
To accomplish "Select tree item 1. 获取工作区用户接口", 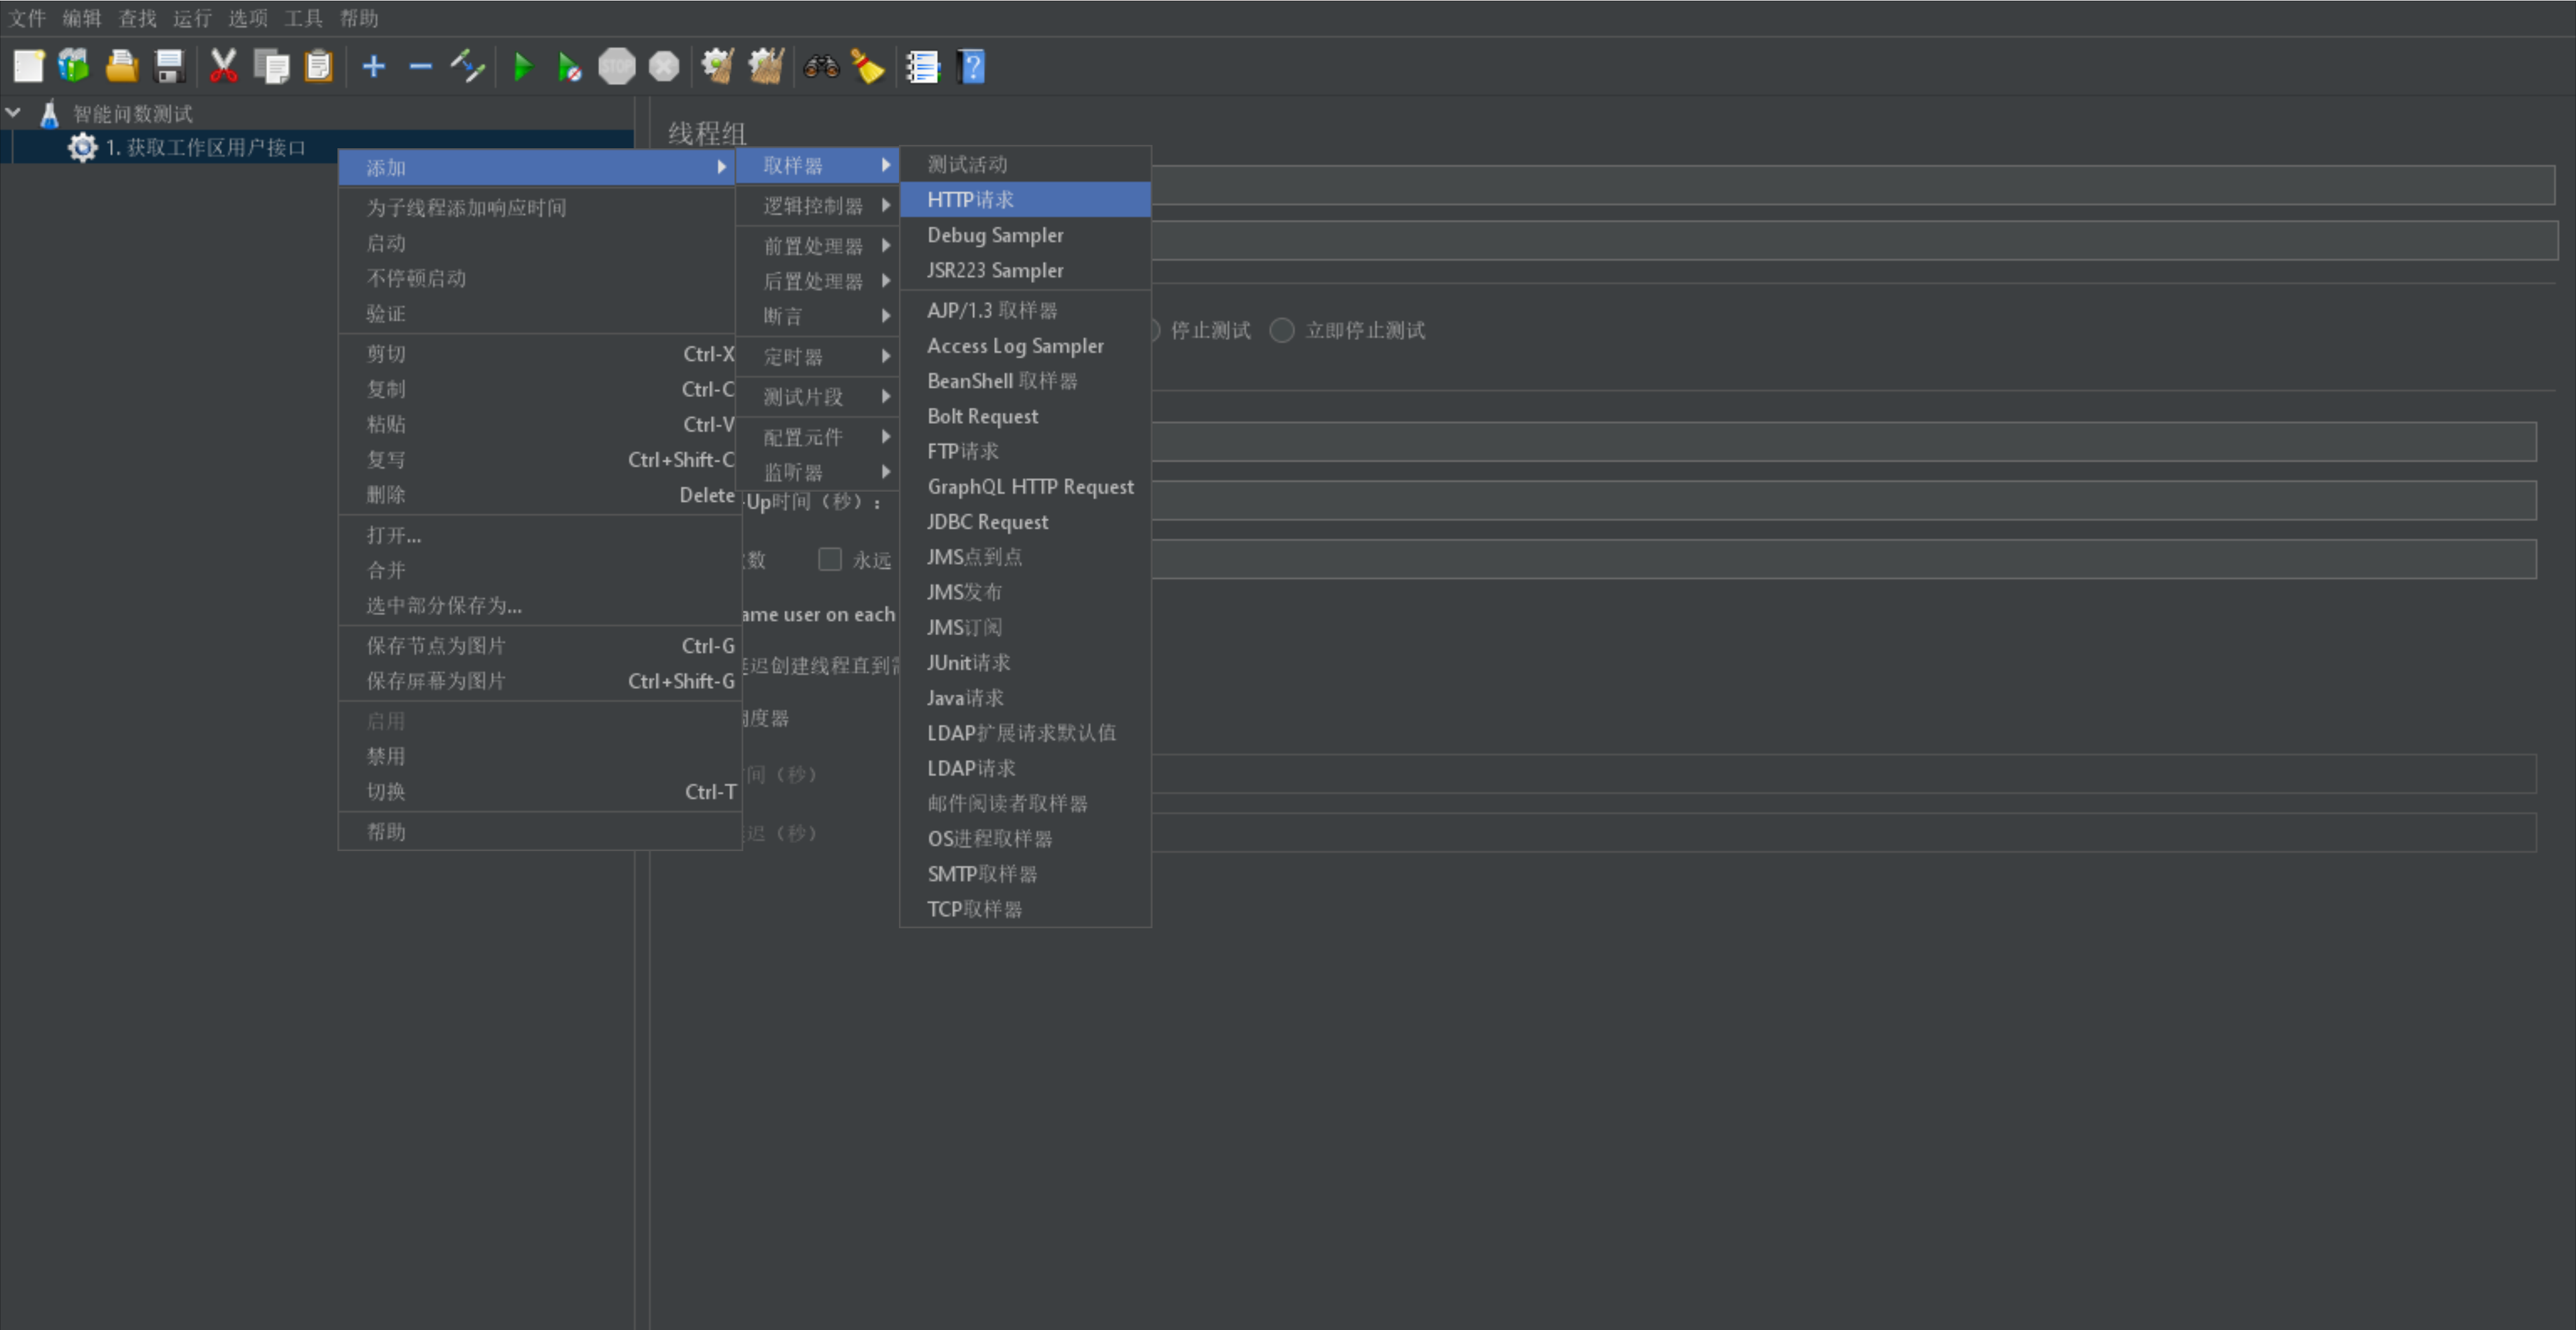I will tap(205, 147).
